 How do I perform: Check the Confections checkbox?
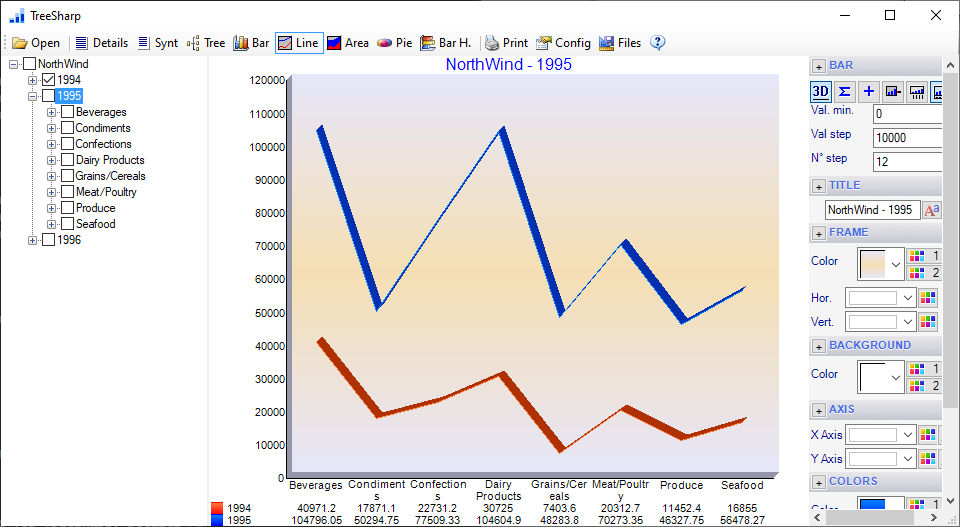[x=67, y=144]
